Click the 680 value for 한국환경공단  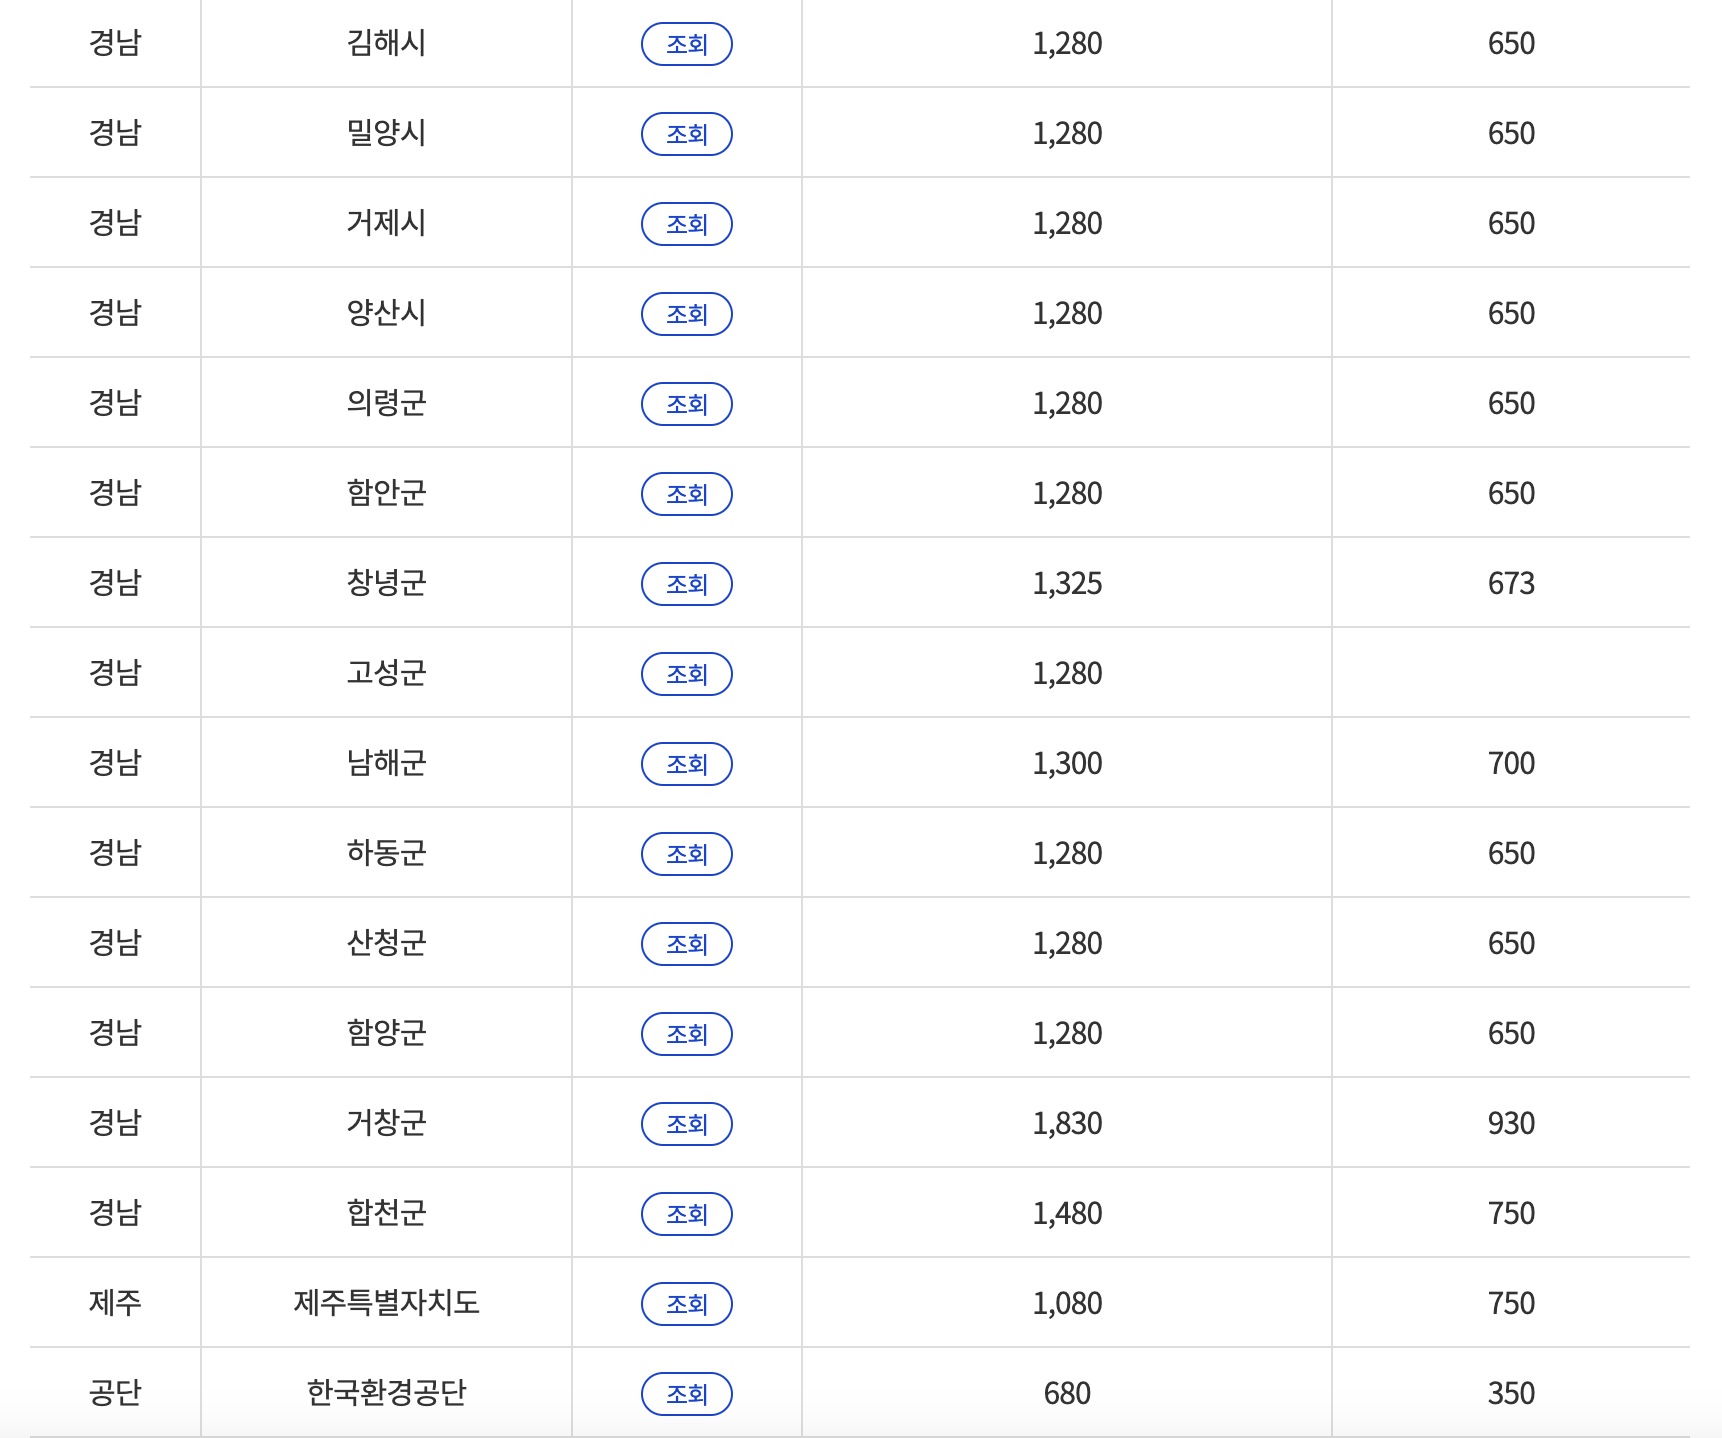[x=1067, y=1393]
